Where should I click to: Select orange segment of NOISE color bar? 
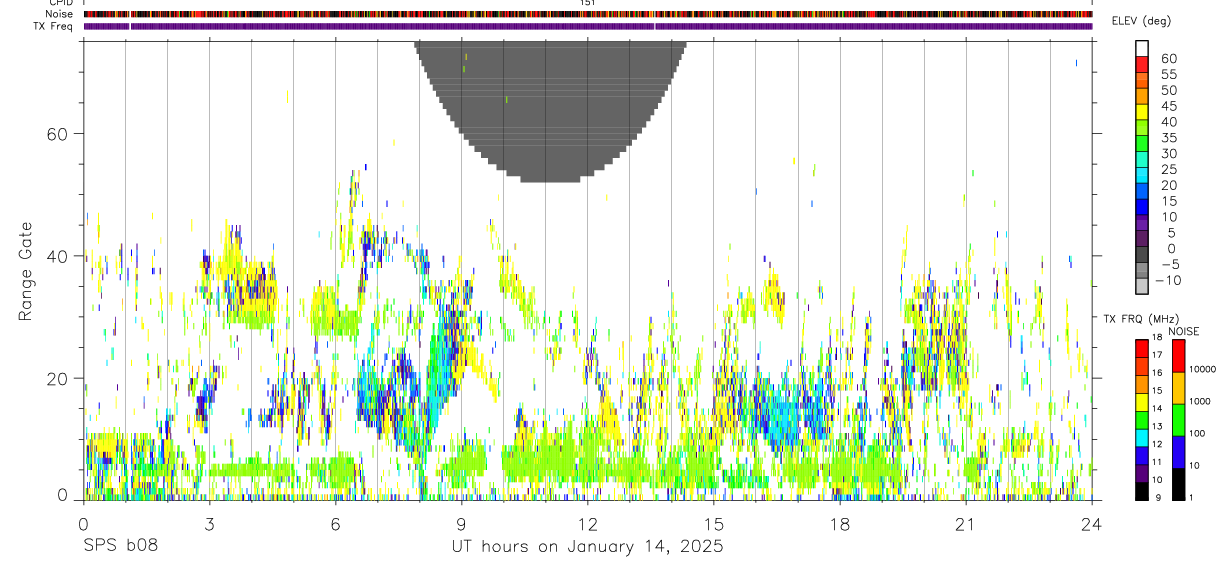coord(1179,388)
